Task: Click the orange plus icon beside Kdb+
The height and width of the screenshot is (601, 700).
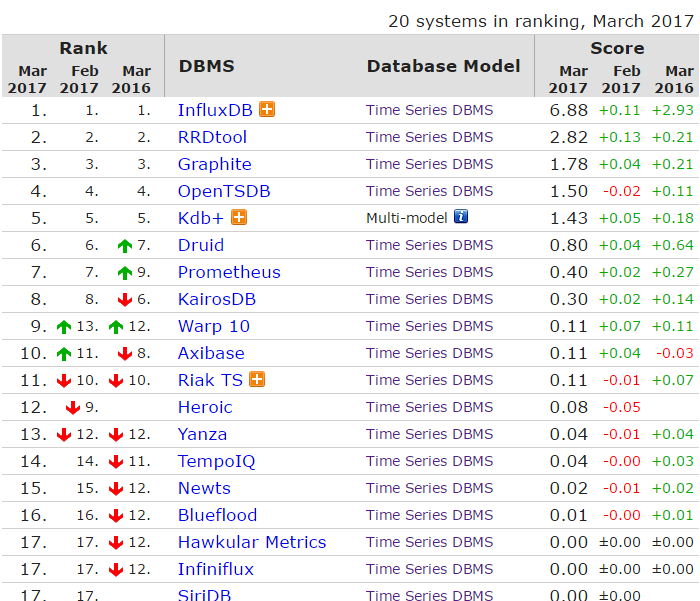Action: pyautogui.click(x=239, y=217)
